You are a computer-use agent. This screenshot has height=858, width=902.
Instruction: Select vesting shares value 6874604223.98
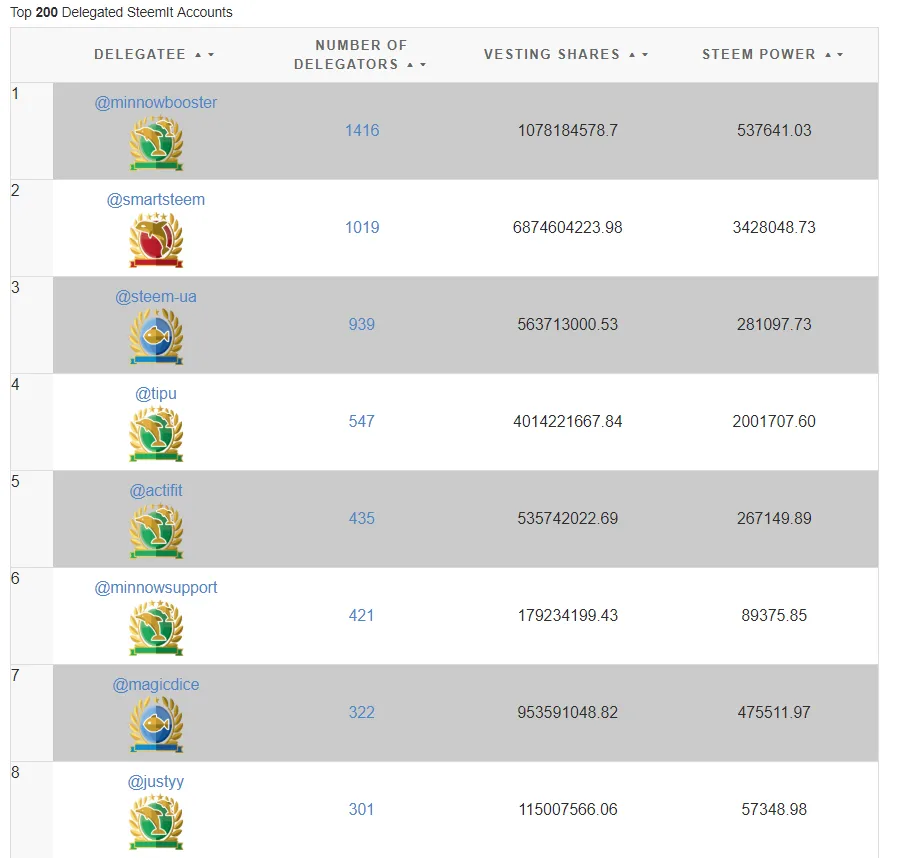(x=568, y=228)
